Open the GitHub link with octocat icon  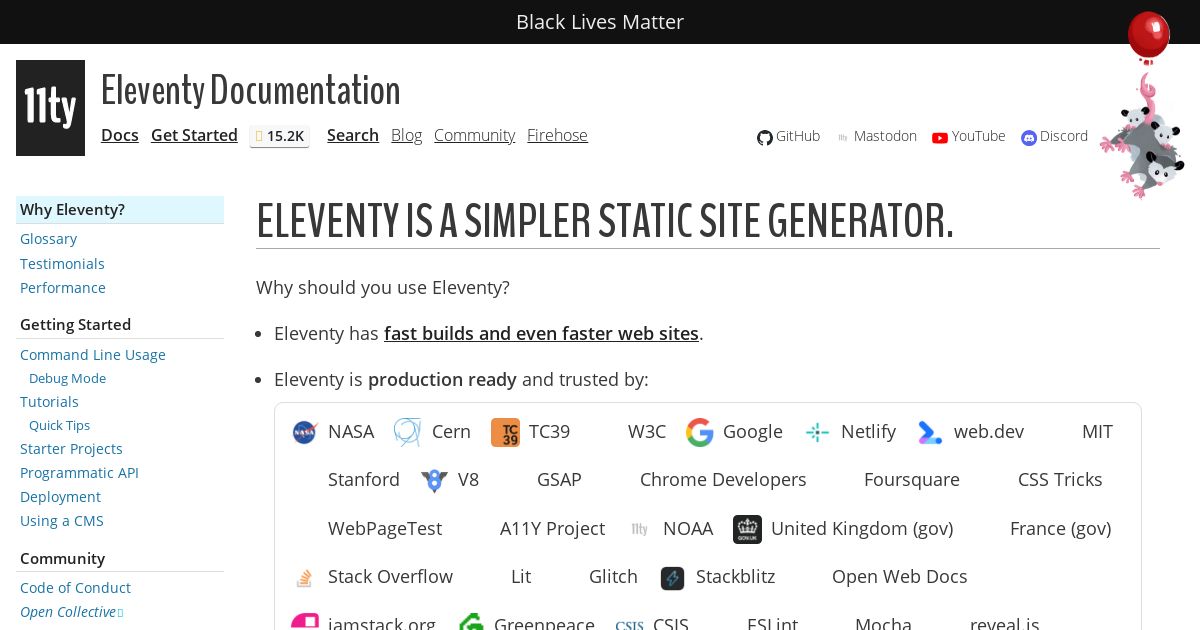[x=788, y=137]
